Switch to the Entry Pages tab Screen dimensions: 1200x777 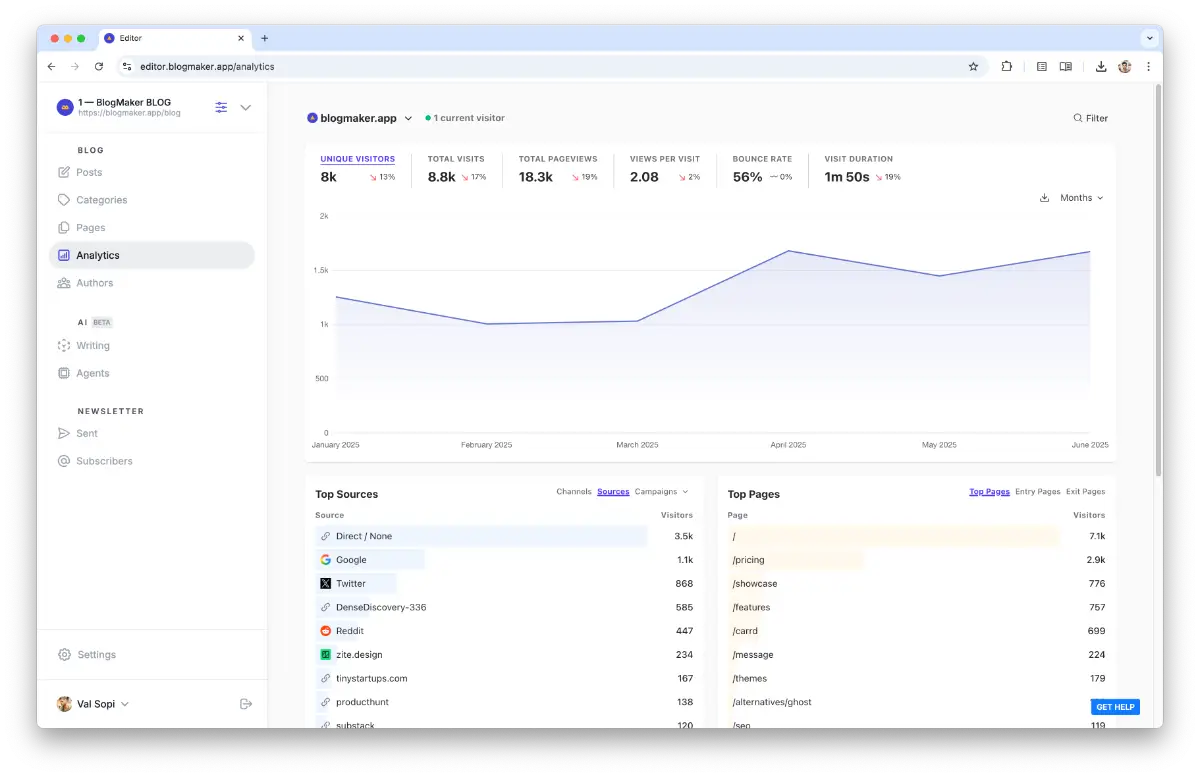click(1037, 492)
